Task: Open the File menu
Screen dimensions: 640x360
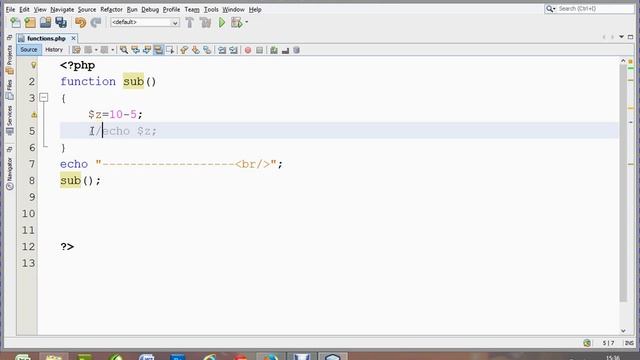Action: coord(10,9)
